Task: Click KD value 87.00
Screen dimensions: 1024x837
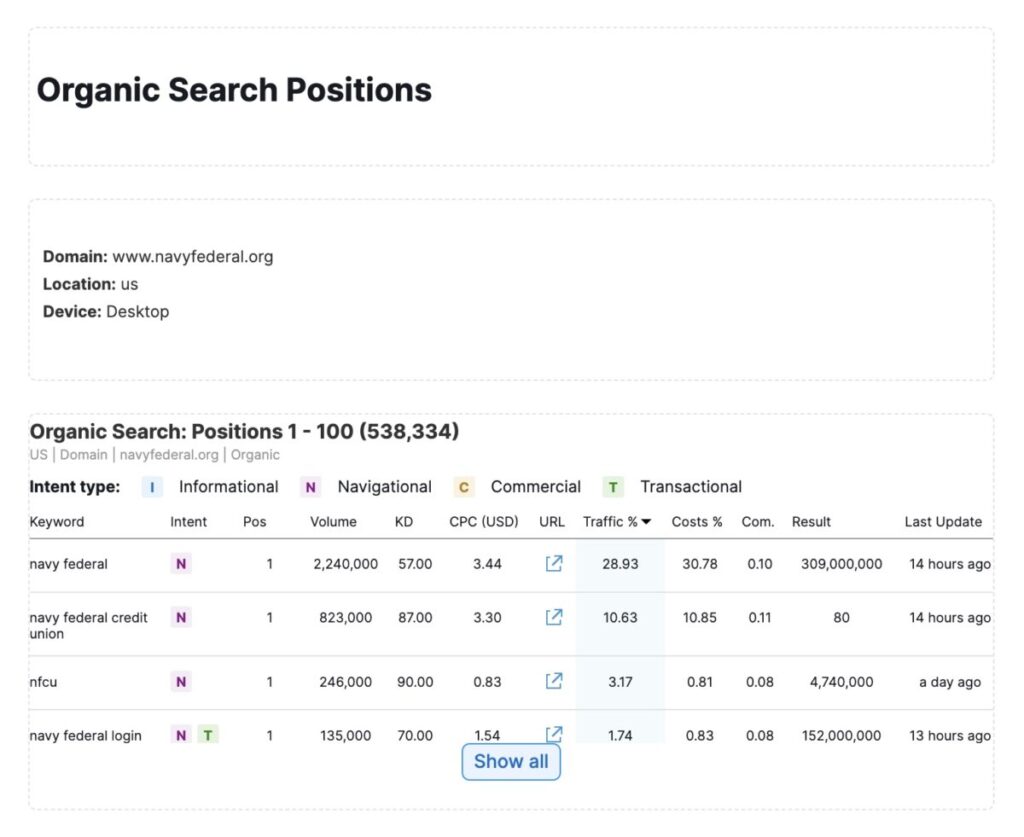Action: 415,618
